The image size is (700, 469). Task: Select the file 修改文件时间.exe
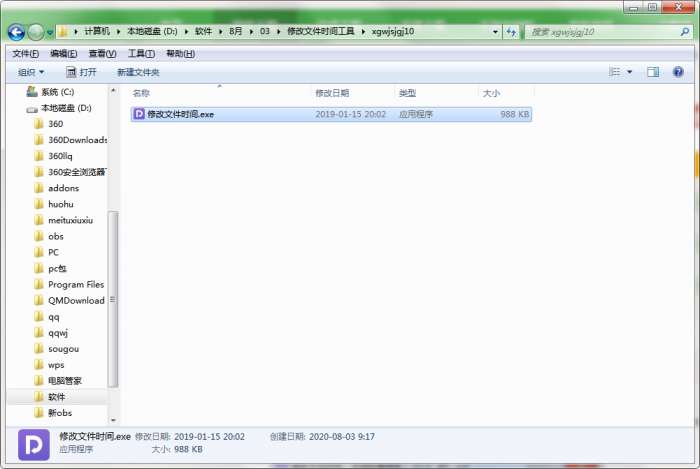331,114
